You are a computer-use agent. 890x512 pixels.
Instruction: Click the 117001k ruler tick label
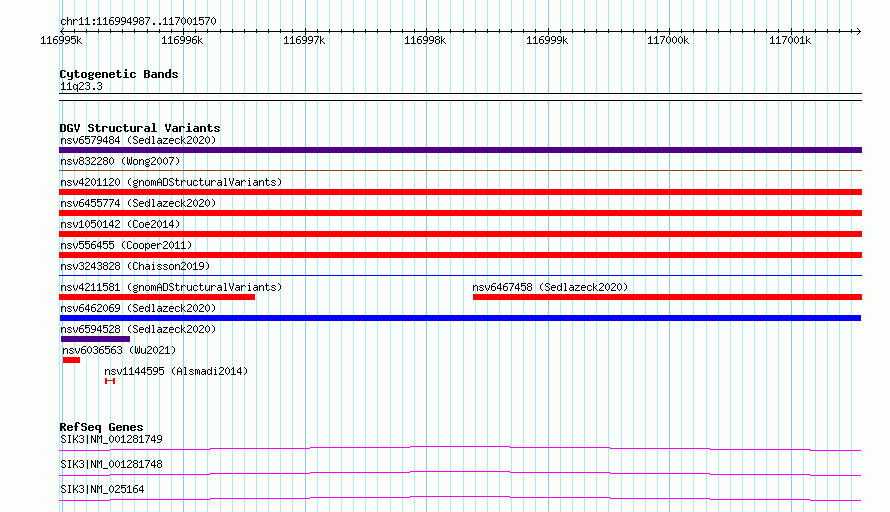coord(790,40)
